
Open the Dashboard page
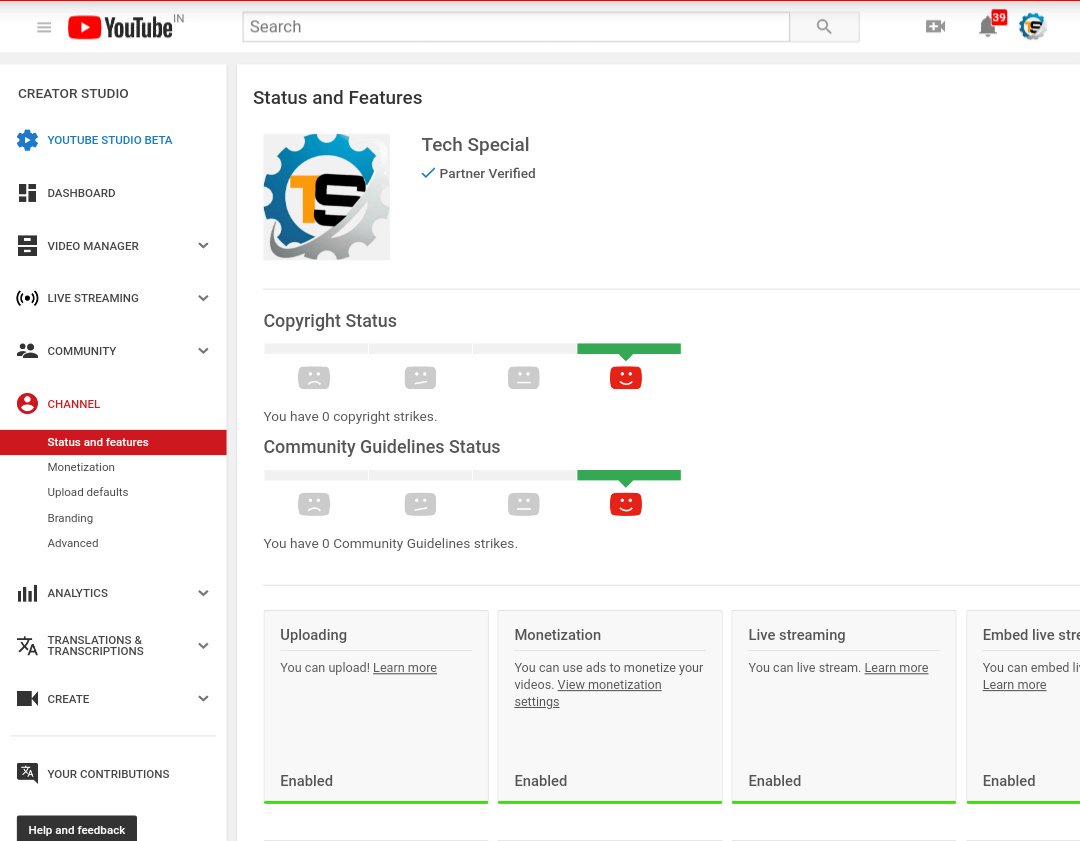tap(81, 193)
